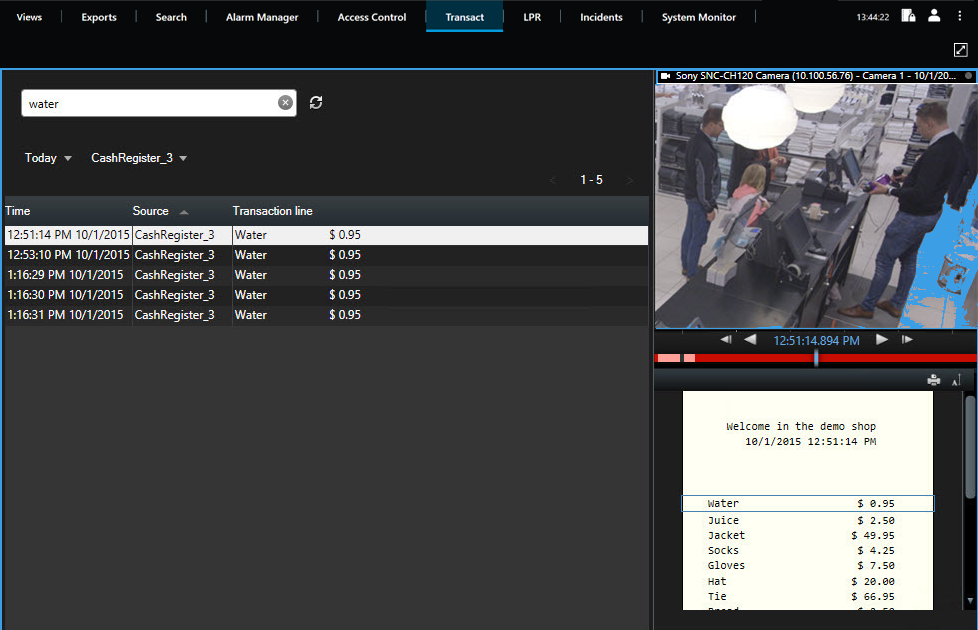This screenshot has height=630, width=978.
Task: Open the LPR tab
Action: 532,17
